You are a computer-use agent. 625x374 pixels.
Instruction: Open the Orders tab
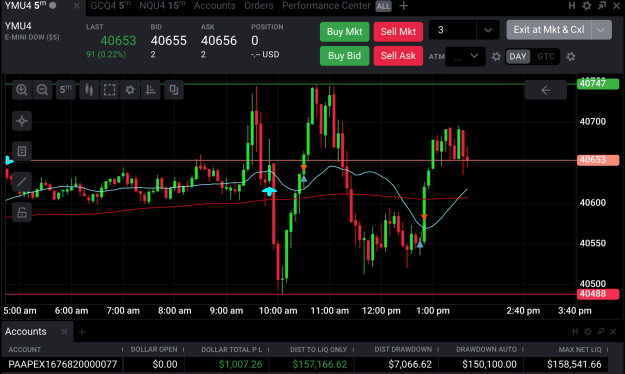pos(259,6)
